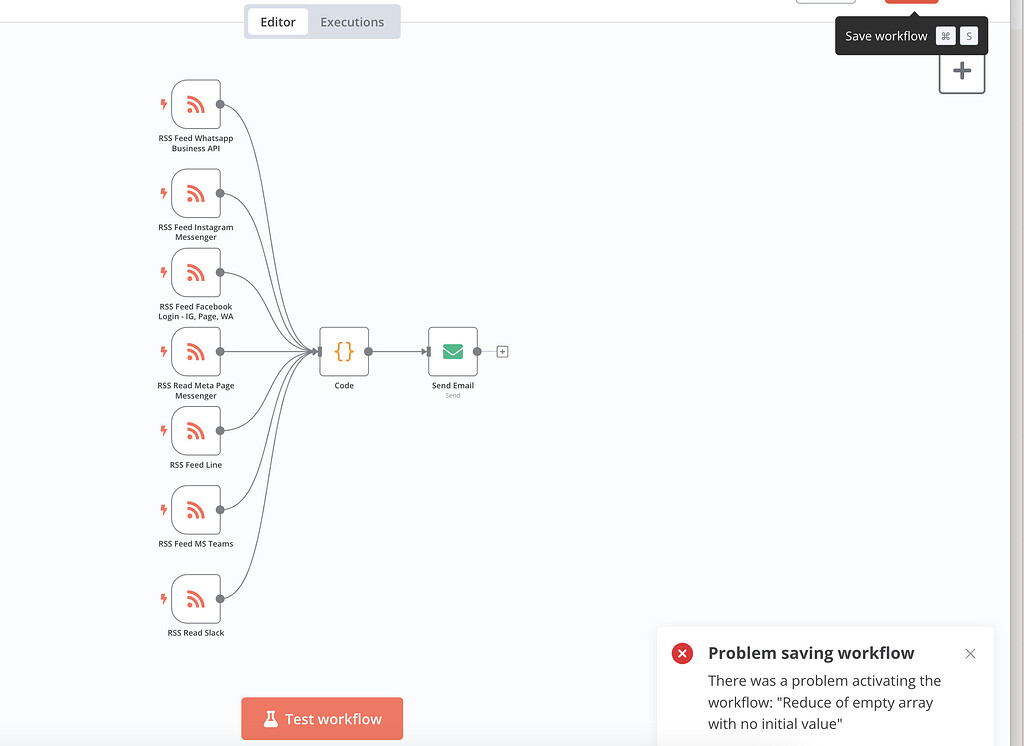This screenshot has width=1024, height=746.
Task: Open the Code node
Action: tap(344, 352)
